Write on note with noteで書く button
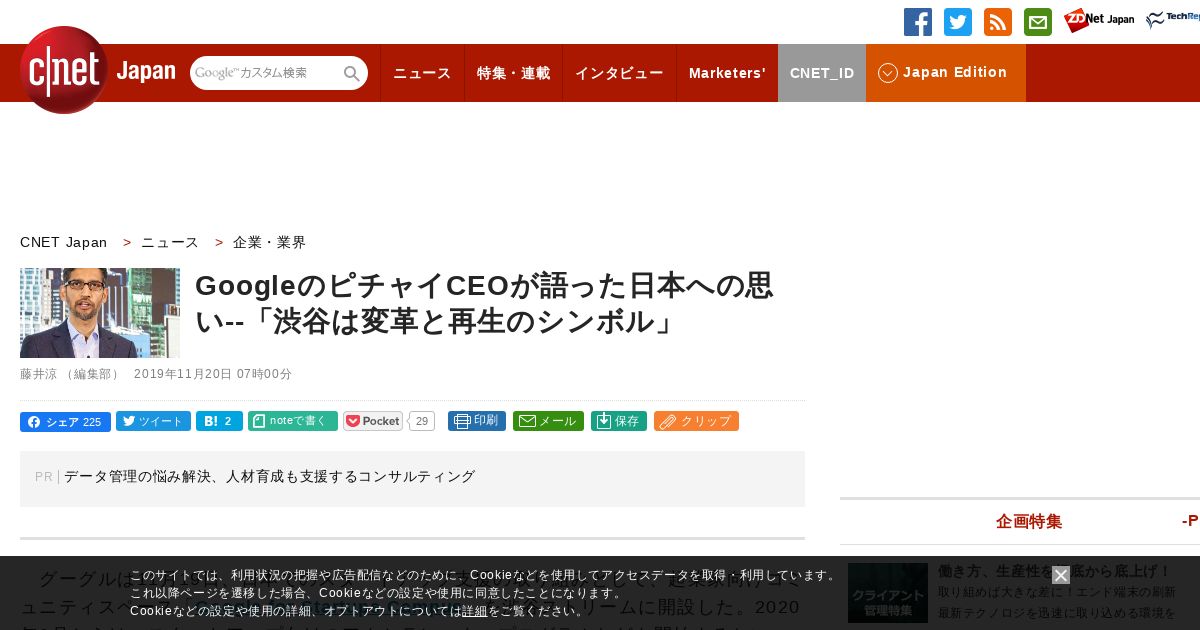Image resolution: width=1200 pixels, height=630 pixels. [293, 421]
